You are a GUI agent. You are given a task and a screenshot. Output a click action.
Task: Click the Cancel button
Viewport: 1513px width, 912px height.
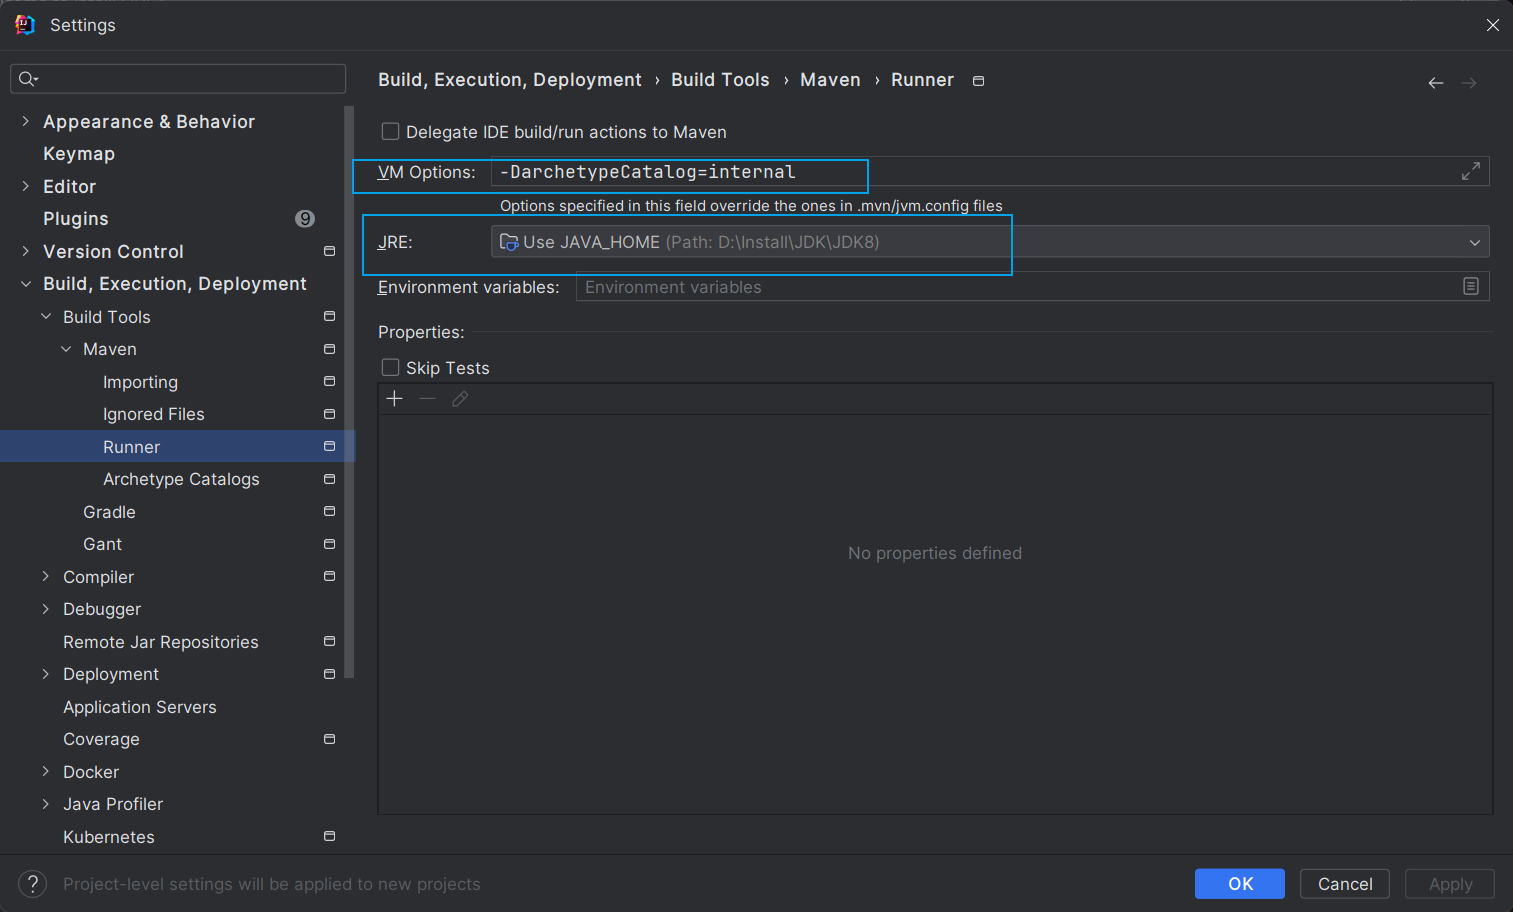[1345, 883]
